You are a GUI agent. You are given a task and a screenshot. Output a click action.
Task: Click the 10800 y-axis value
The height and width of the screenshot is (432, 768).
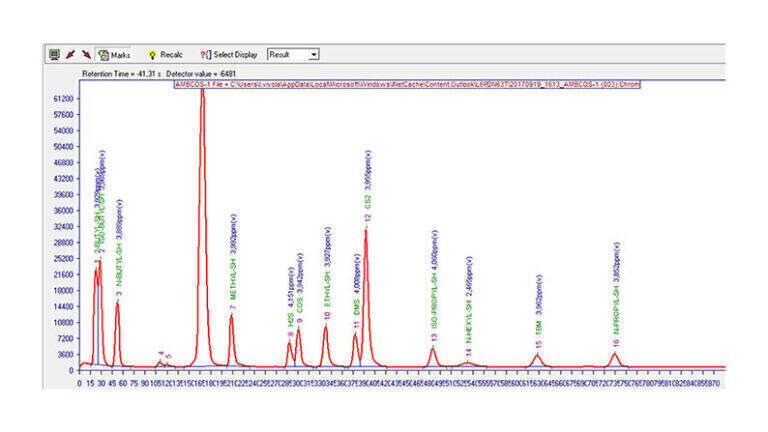pos(63,323)
